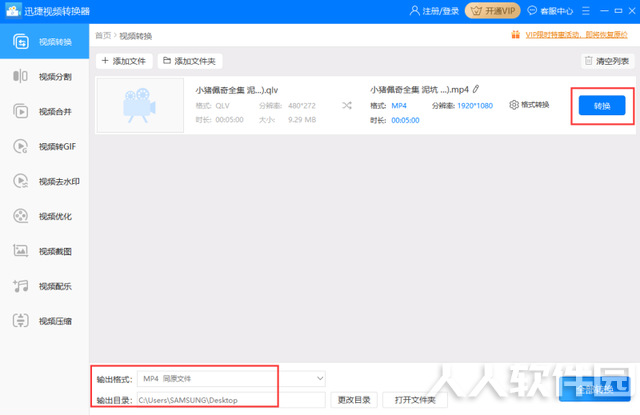Open the 视频分割 sidebar section
This screenshot has height=415, width=640.
(x=44, y=76)
